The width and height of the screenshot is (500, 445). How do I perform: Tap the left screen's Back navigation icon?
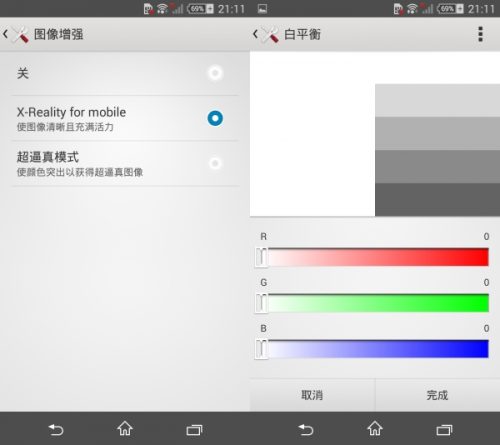point(56,429)
